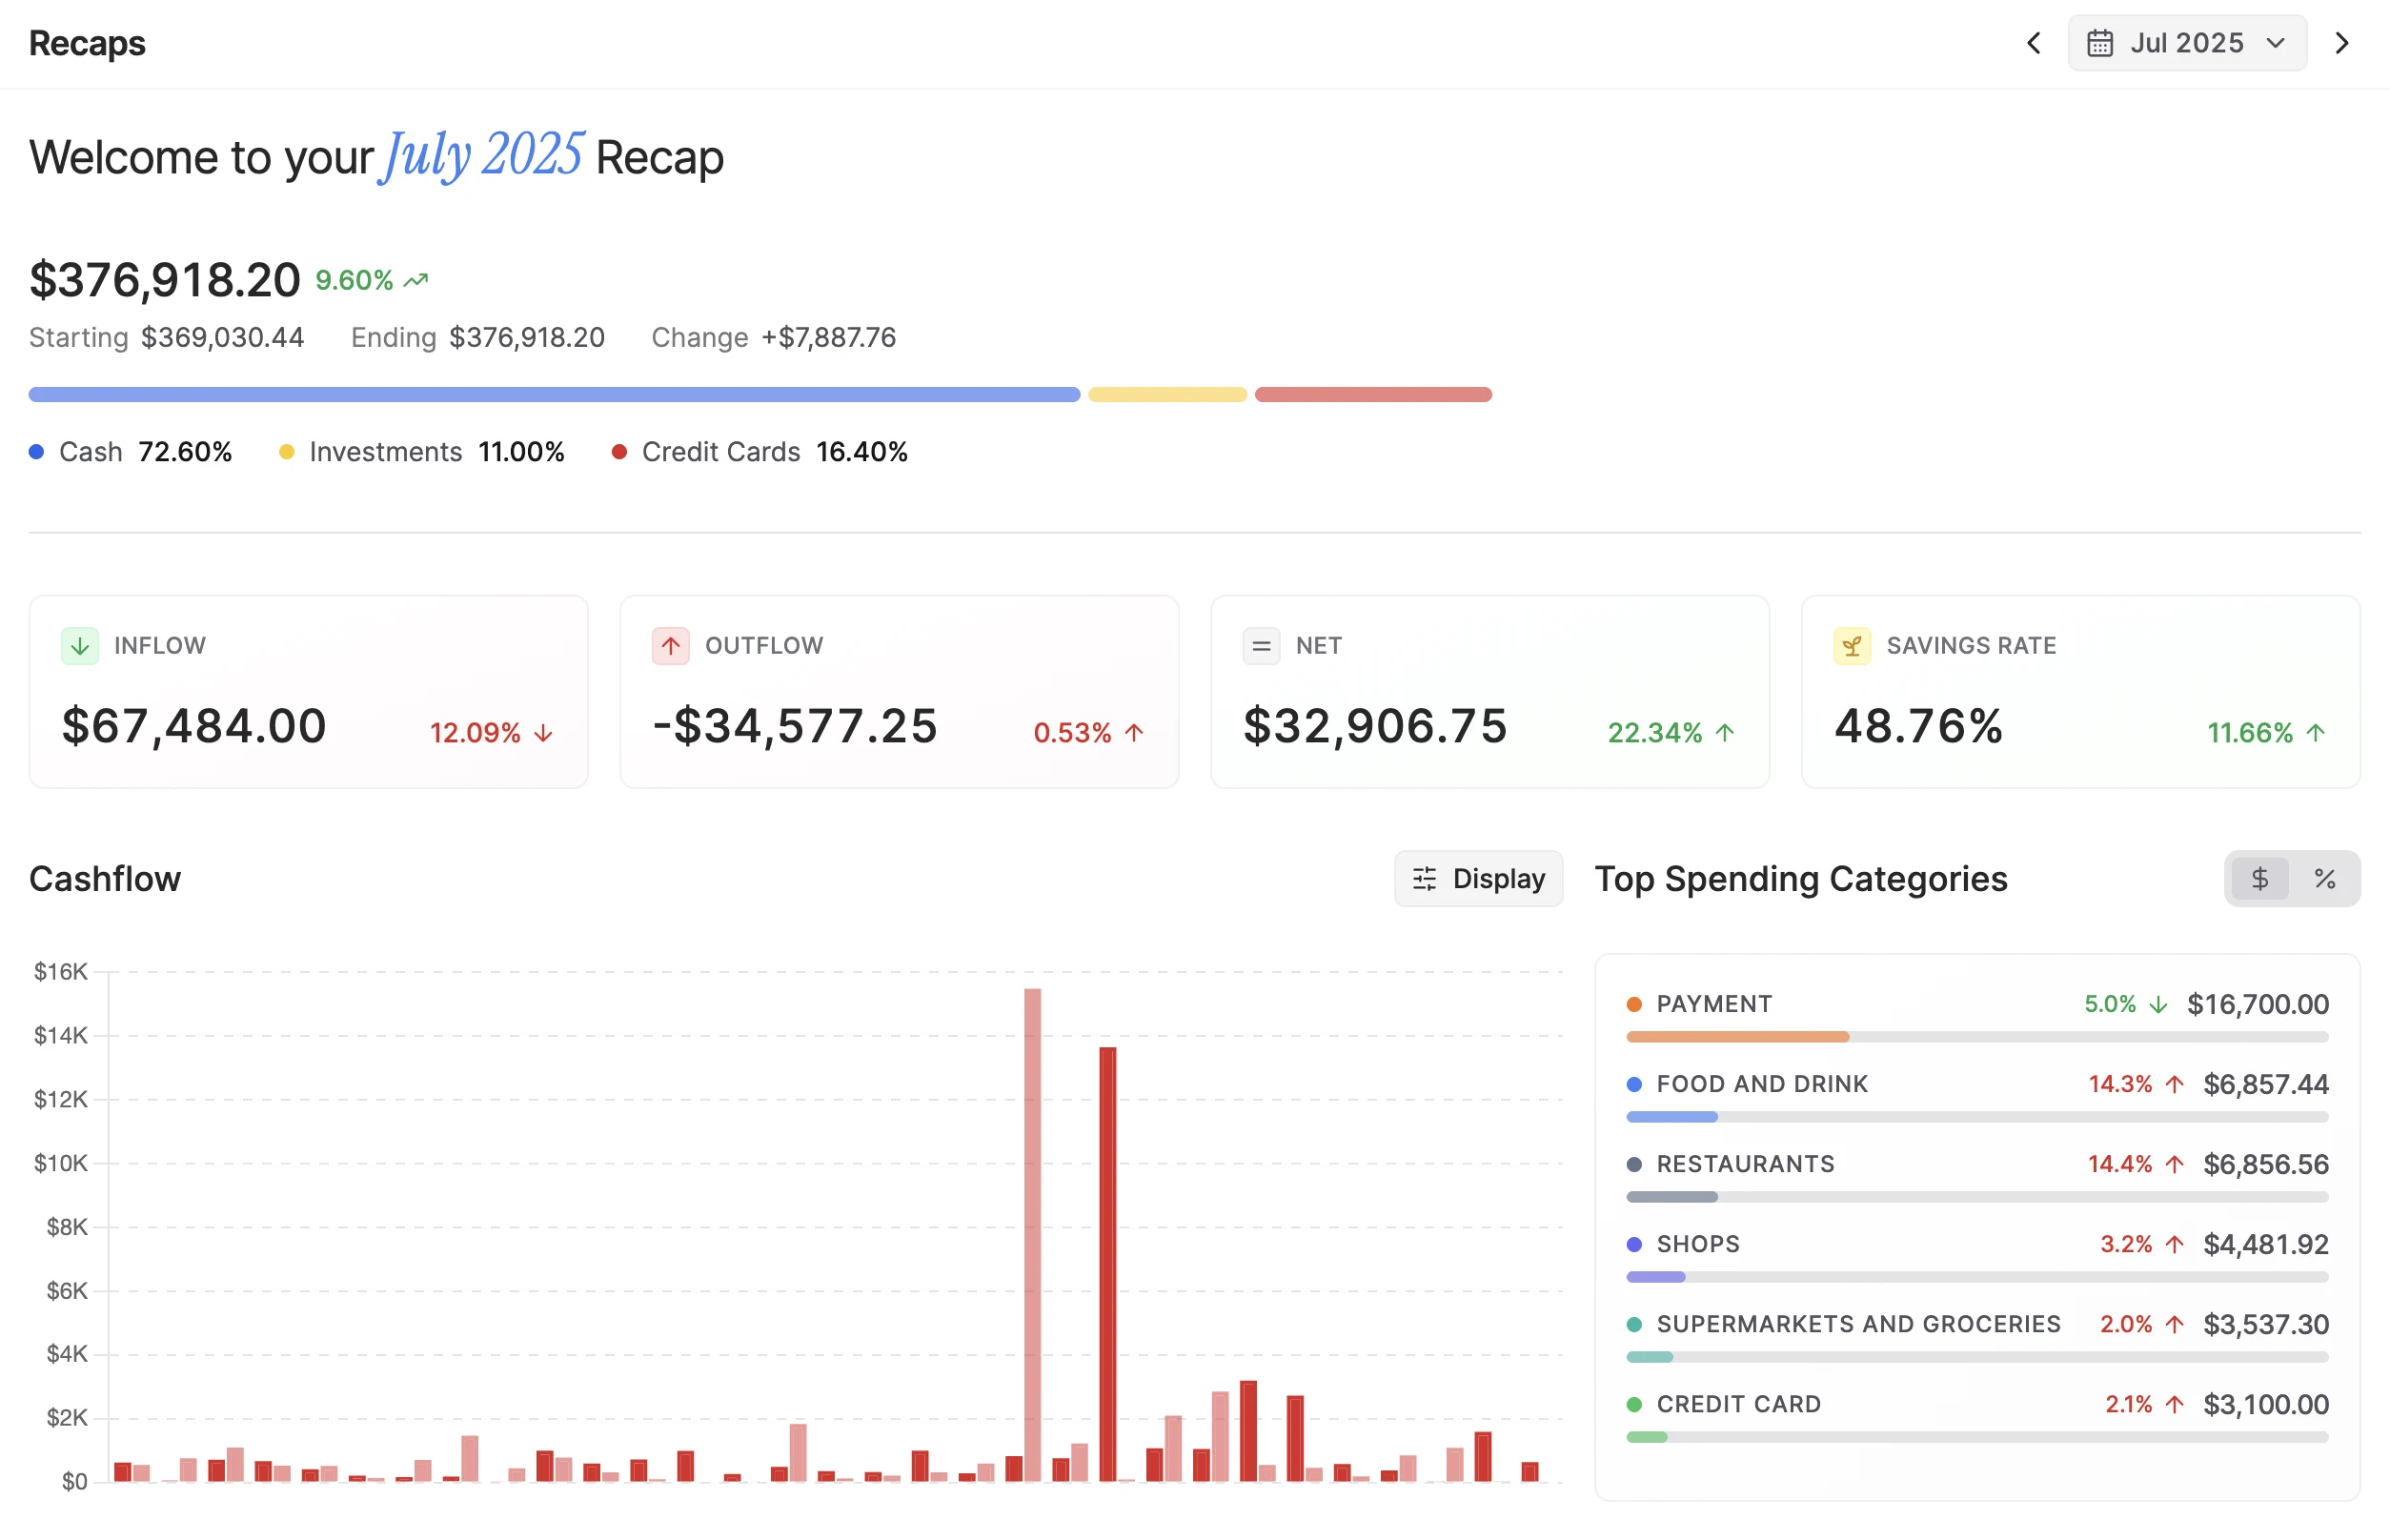Image resolution: width=2390 pixels, height=1540 pixels.
Task: Click the Credit Cards segment of allocation bar
Action: coord(1373,394)
